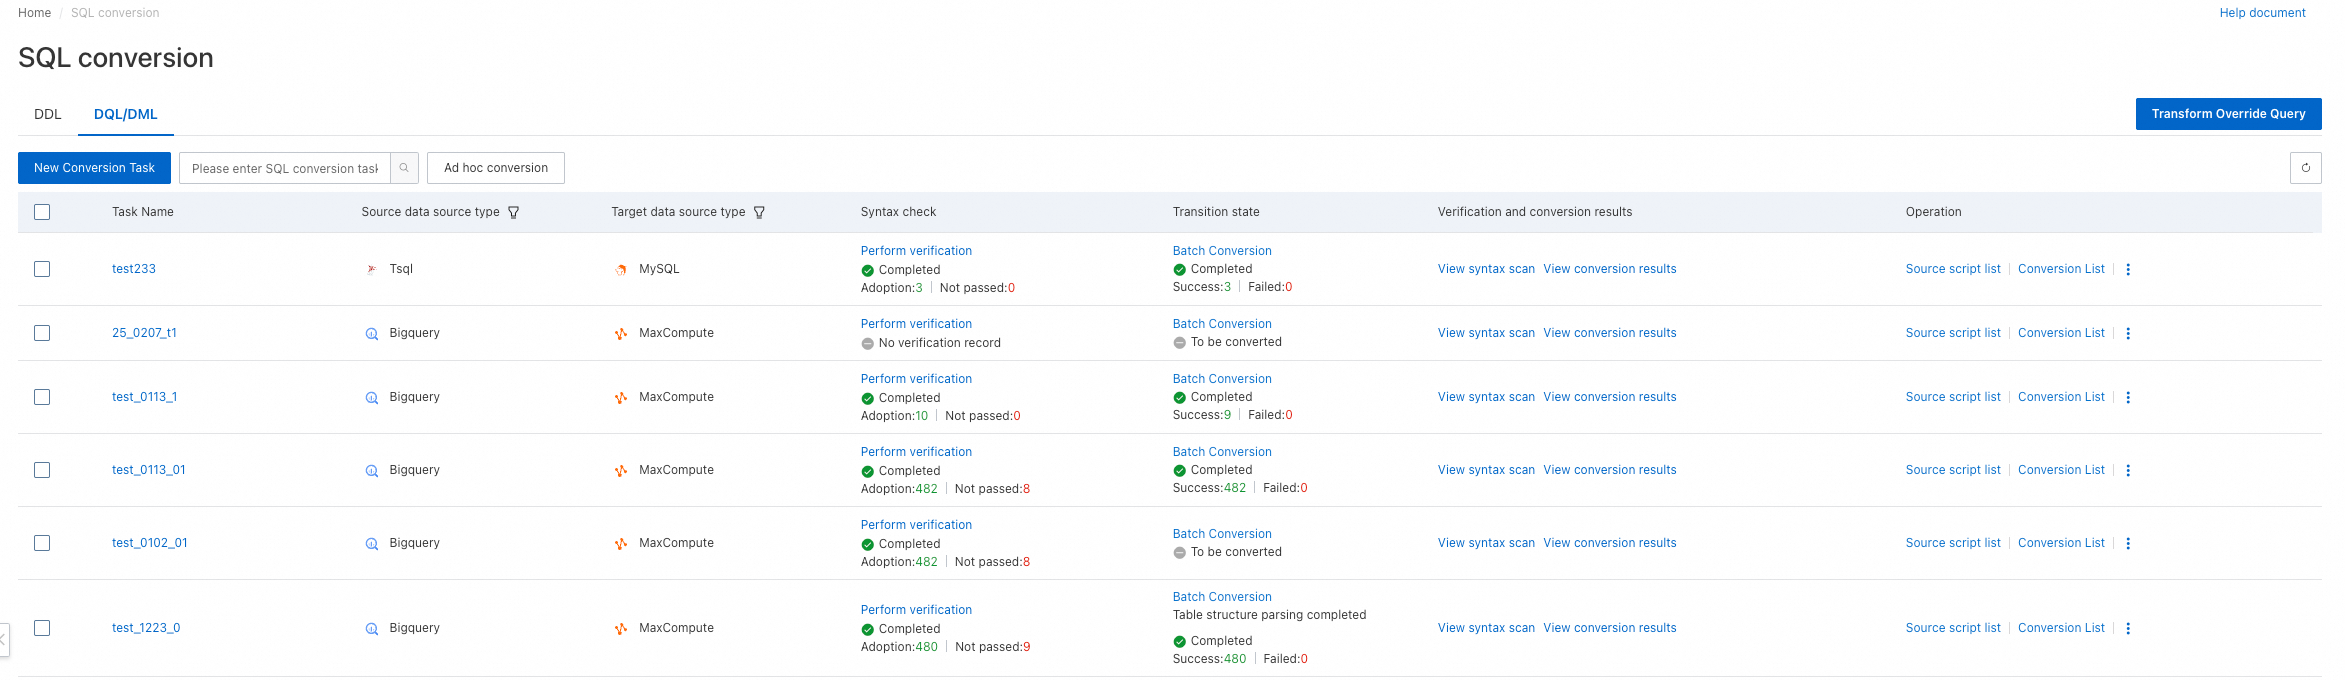Perform verification for test_1223_0
2345x680 pixels.
point(916,610)
